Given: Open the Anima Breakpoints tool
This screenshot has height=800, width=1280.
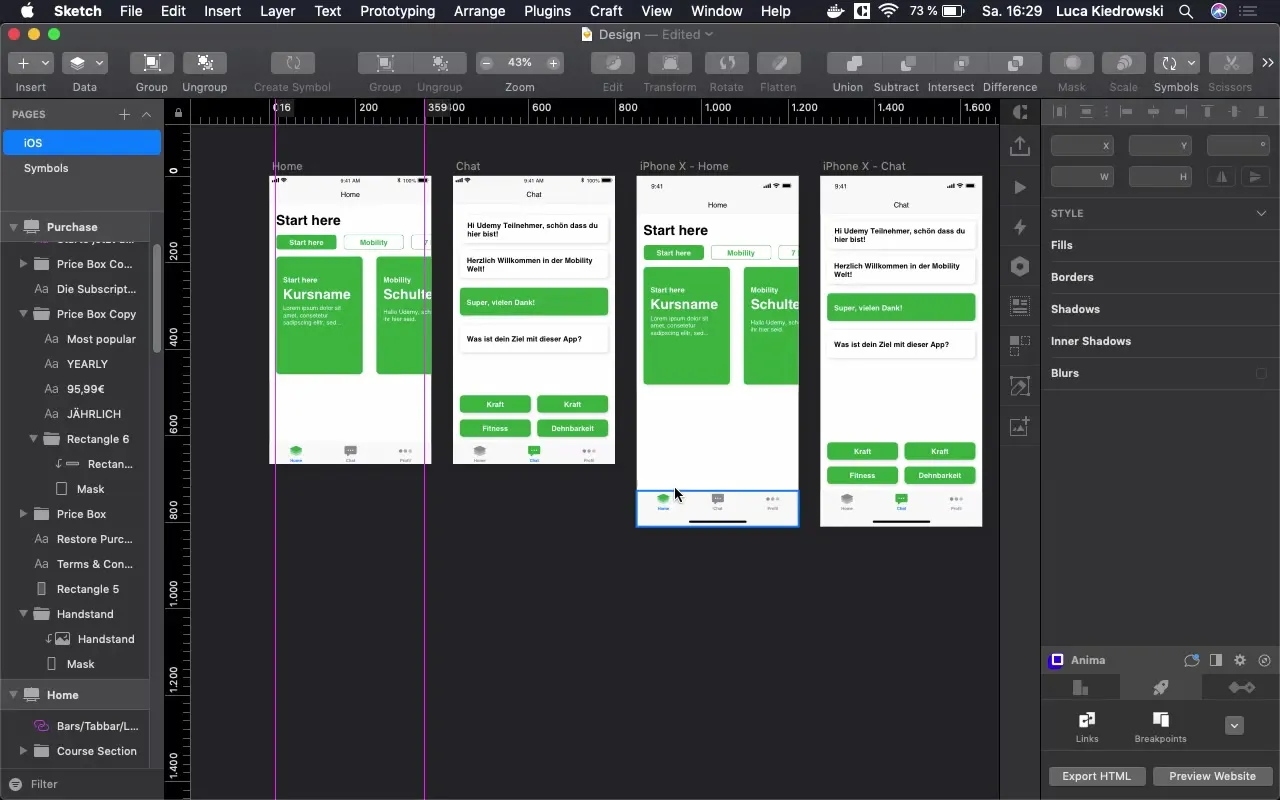Looking at the screenshot, I should (x=1160, y=727).
